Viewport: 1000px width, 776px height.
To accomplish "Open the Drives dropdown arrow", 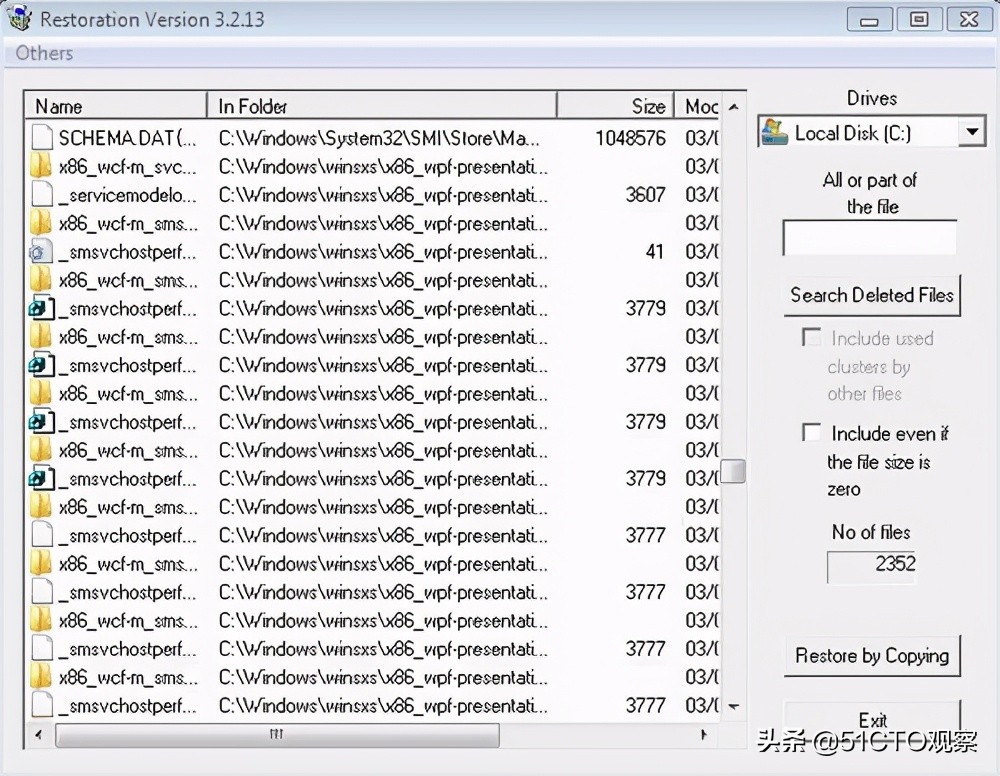I will click(x=971, y=132).
